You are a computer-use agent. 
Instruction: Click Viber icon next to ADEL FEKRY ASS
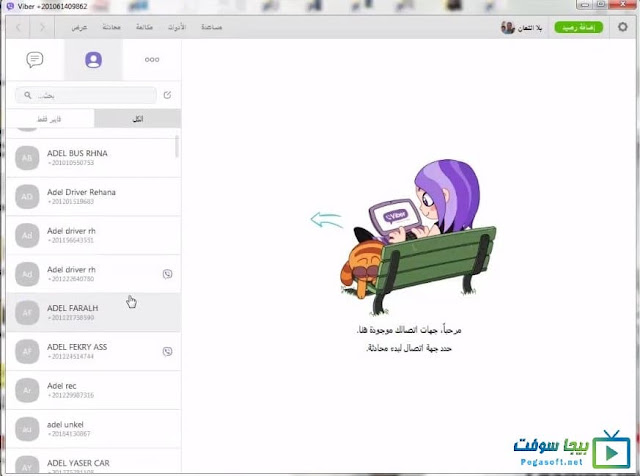click(167, 351)
